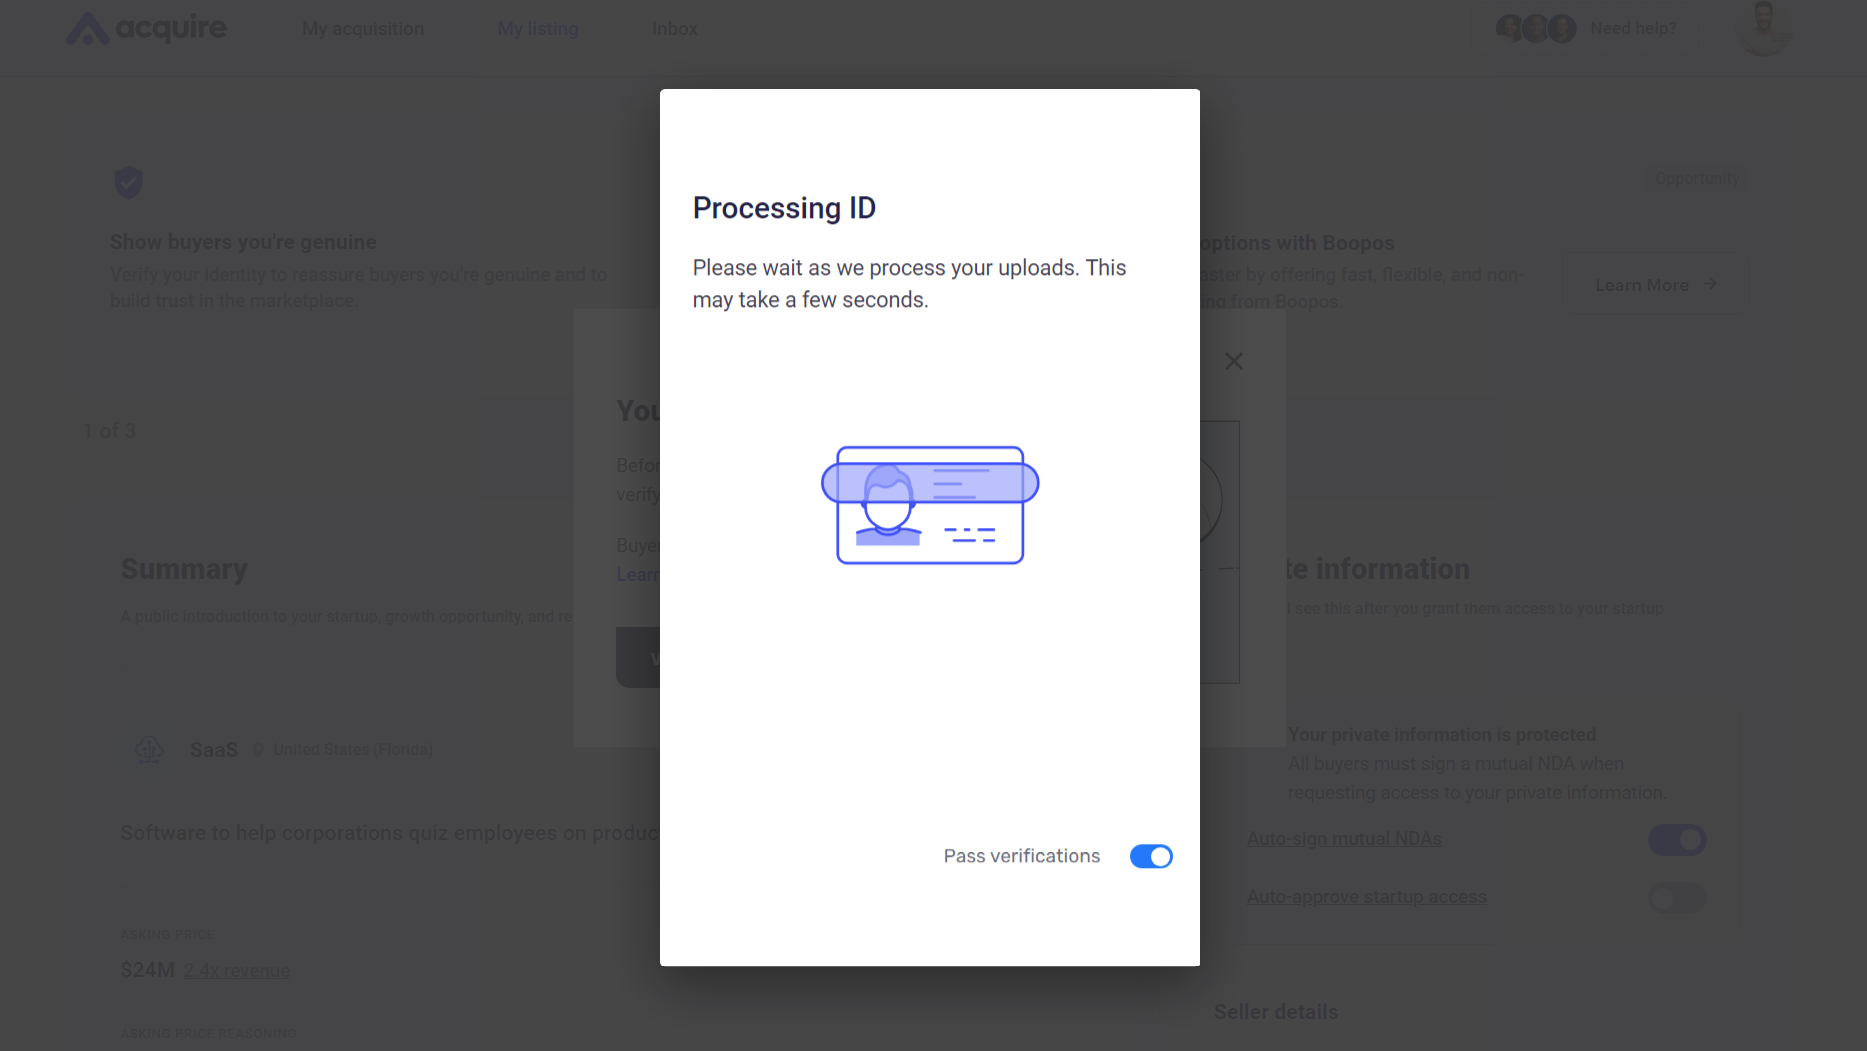This screenshot has height=1051, width=1867.
Task: Select My acquisition in the navigation
Action: [362, 28]
